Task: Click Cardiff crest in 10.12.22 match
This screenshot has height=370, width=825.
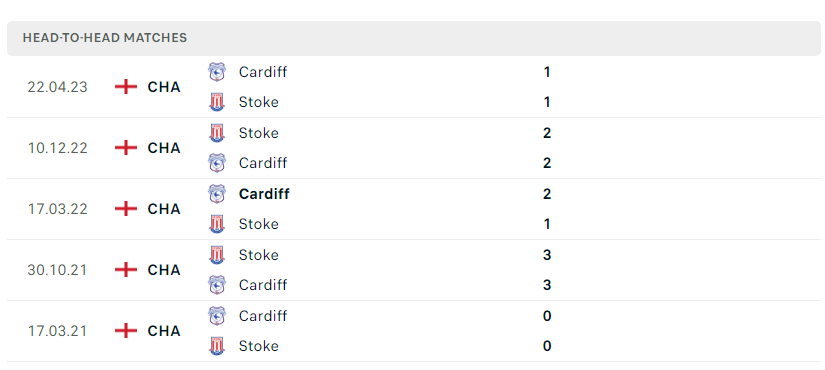Action: pos(217,163)
